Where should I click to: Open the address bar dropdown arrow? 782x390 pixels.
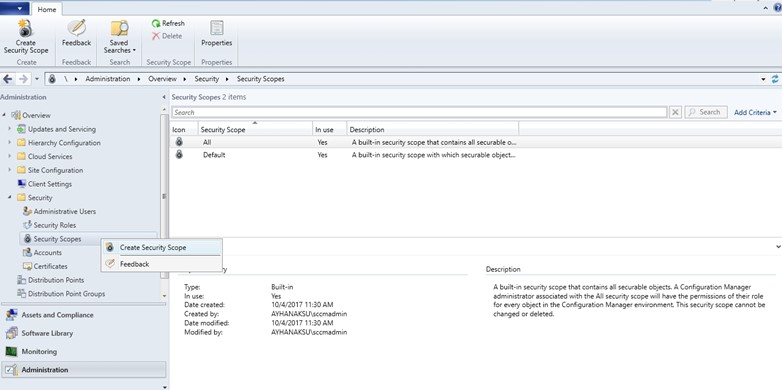point(764,79)
